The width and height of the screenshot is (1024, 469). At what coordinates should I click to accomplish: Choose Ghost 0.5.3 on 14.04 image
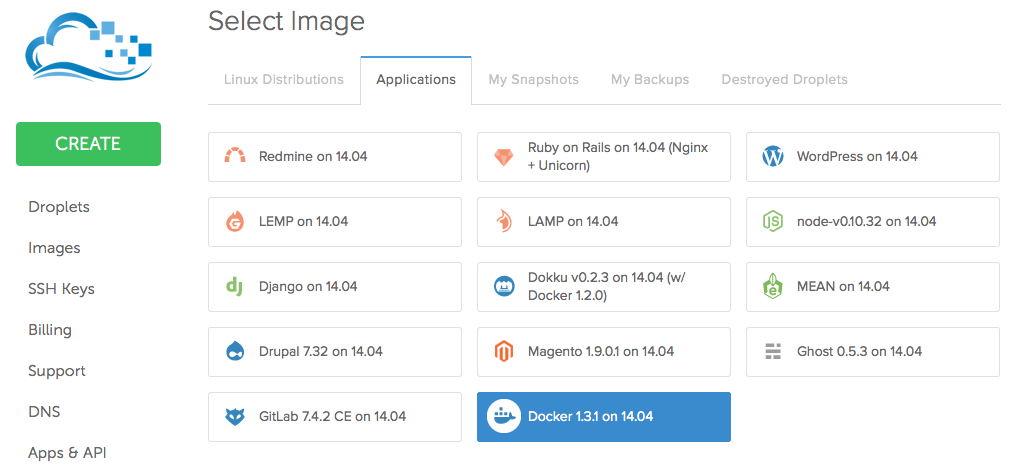pyautogui.click(x=873, y=352)
